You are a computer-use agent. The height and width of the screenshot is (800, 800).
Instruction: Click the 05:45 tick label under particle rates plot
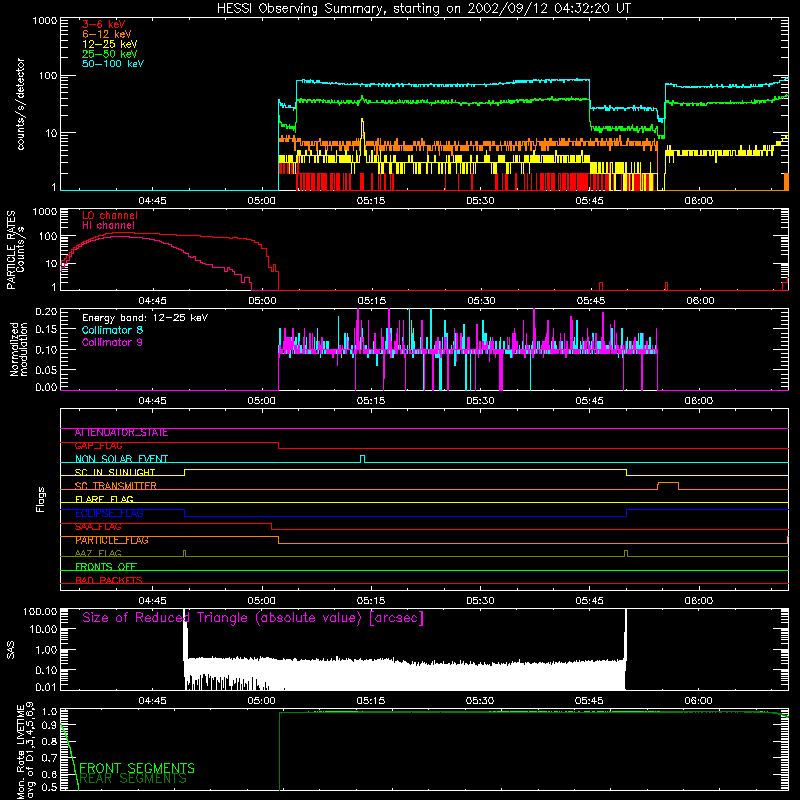(591, 301)
